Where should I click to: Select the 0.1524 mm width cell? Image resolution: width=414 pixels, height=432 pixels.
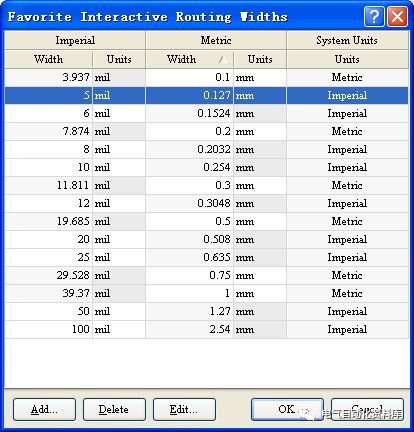click(189, 113)
